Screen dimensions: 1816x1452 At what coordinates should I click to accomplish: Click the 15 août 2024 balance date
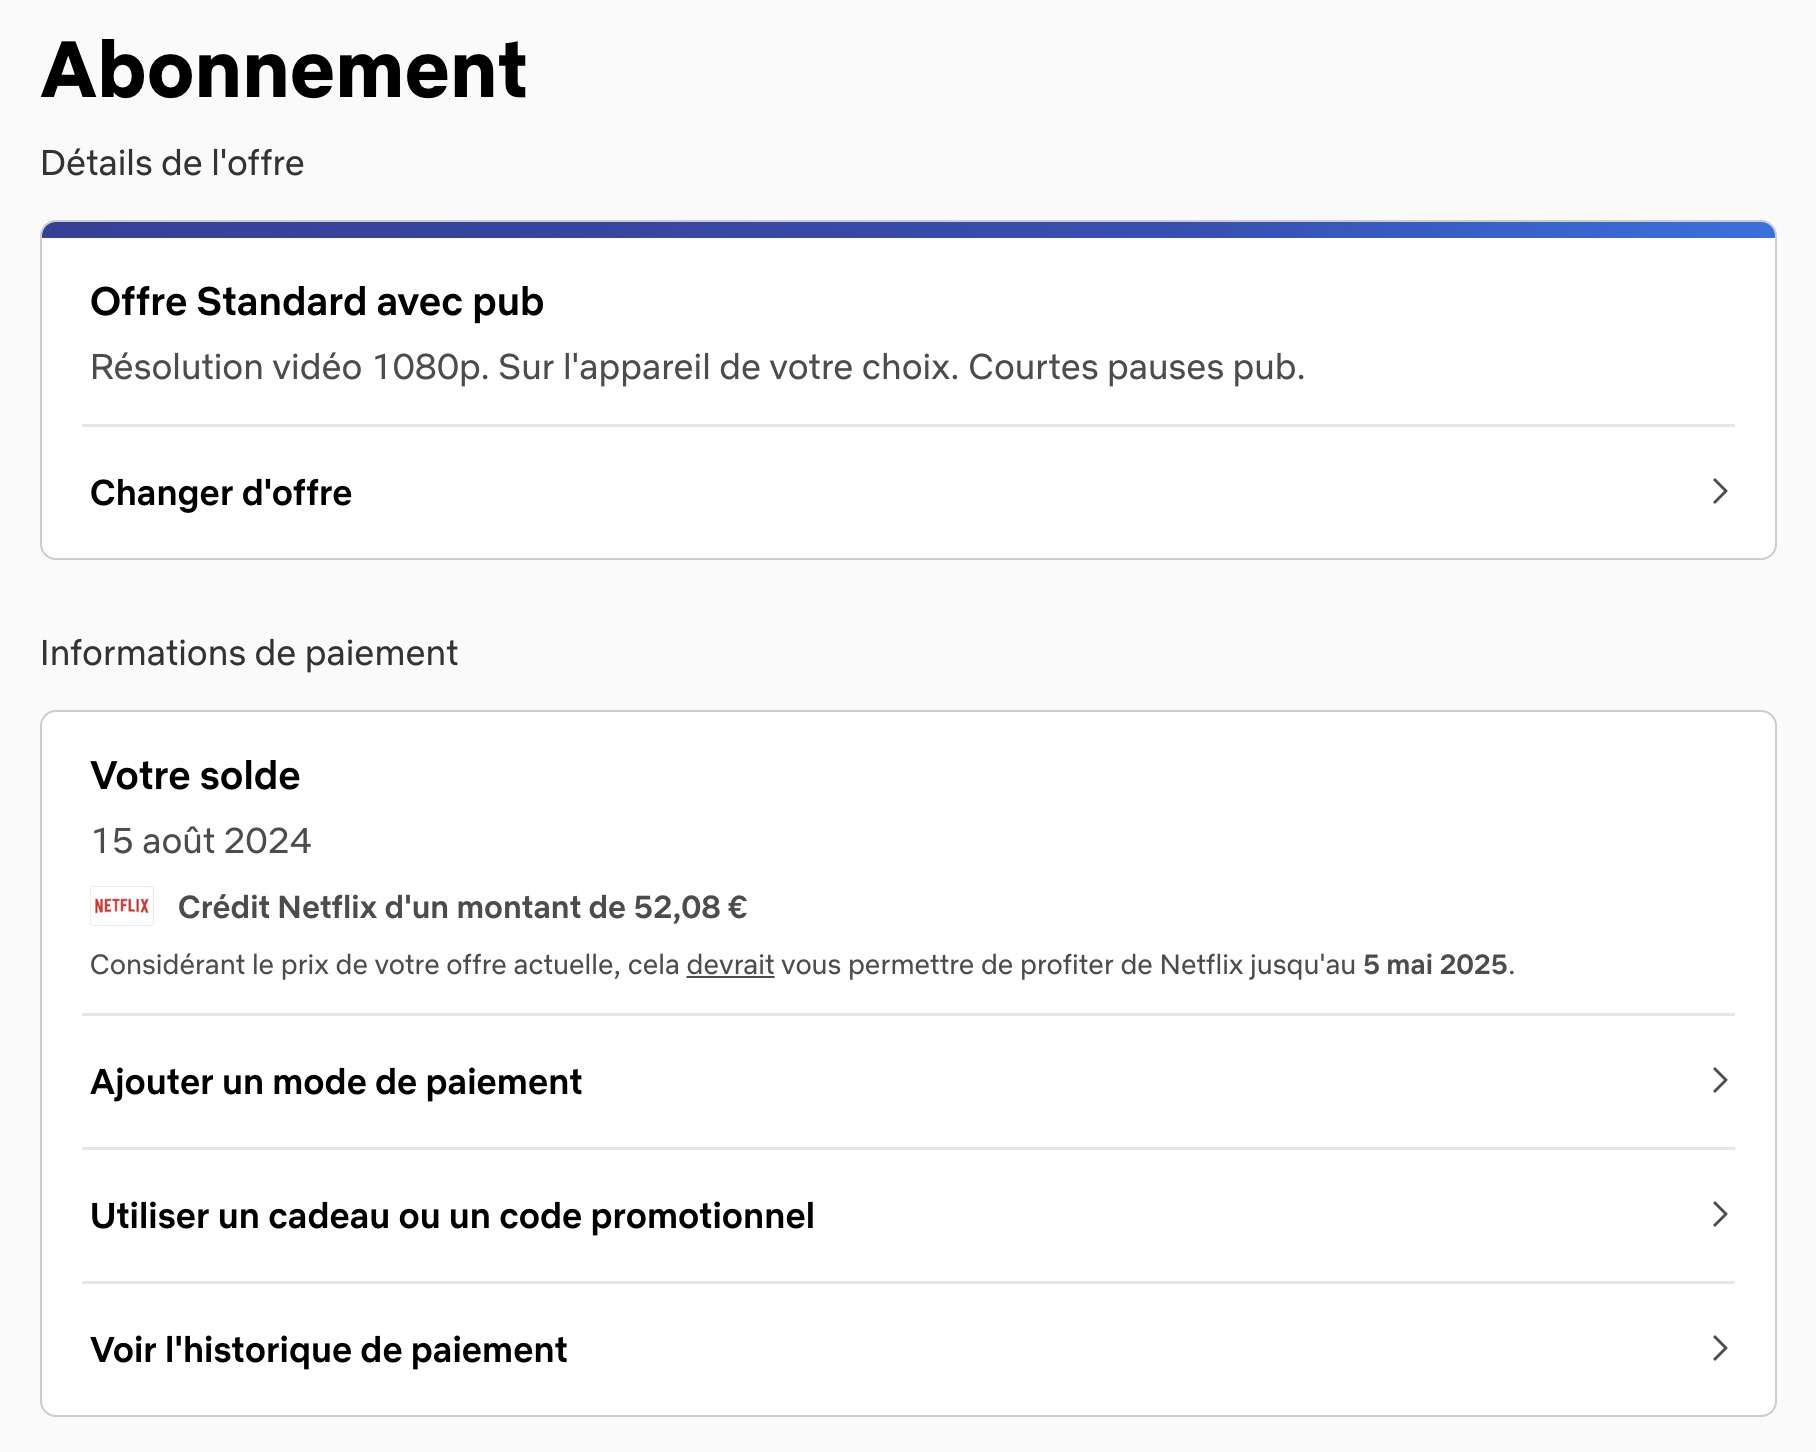tap(201, 841)
